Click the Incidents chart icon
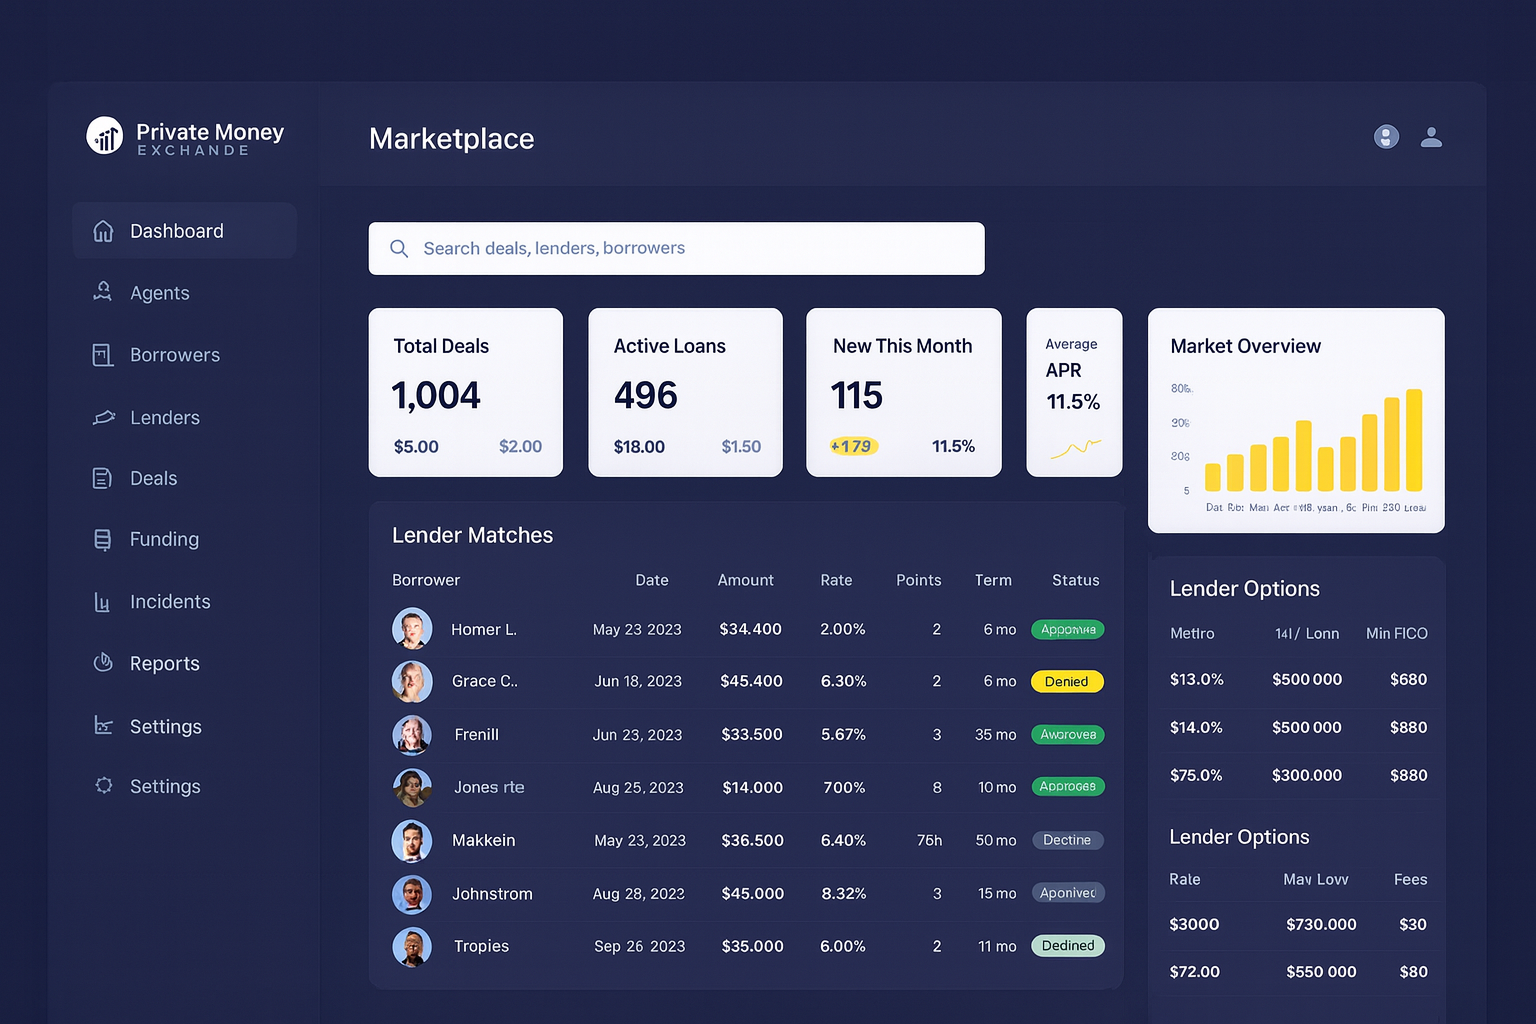Image resolution: width=1536 pixels, height=1024 pixels. click(x=102, y=602)
